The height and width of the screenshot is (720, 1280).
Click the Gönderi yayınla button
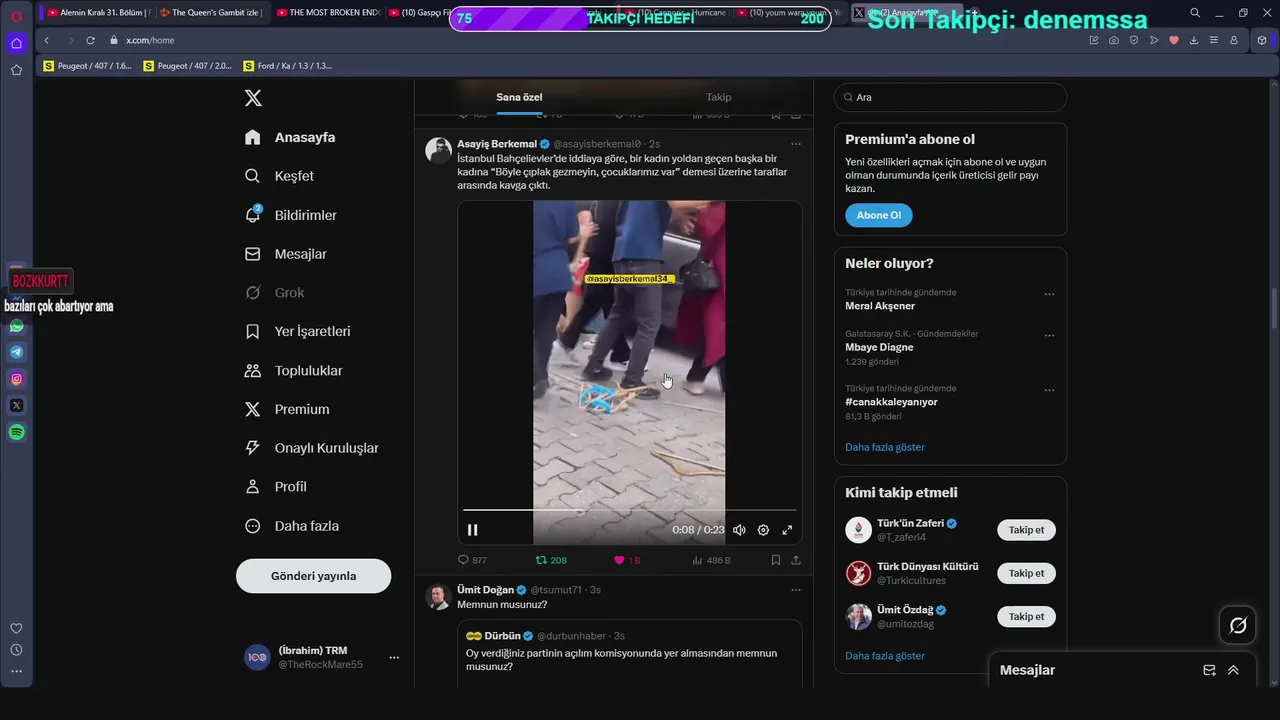click(x=313, y=576)
